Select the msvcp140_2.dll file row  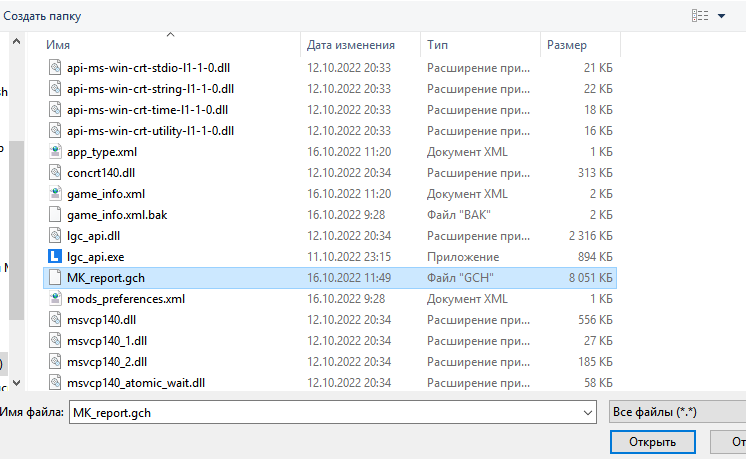pyautogui.click(x=330, y=361)
